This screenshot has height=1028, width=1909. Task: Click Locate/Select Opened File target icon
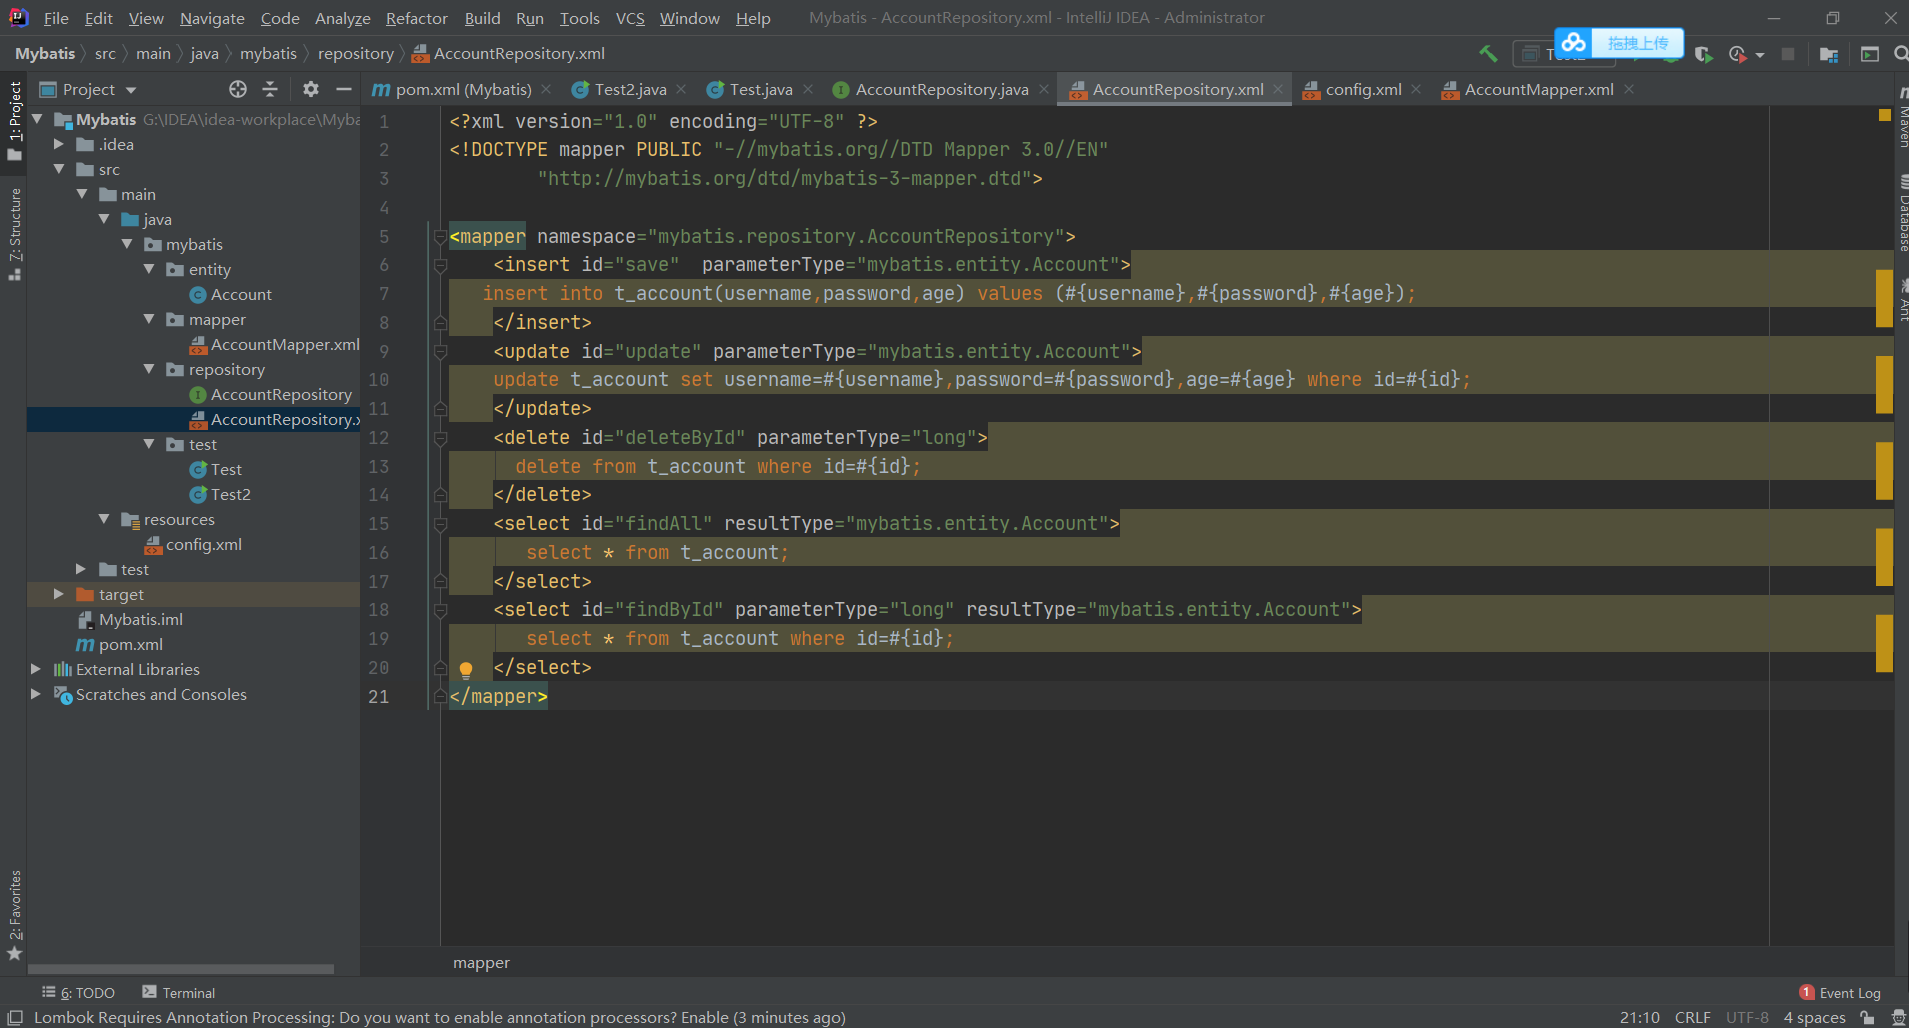(x=238, y=89)
